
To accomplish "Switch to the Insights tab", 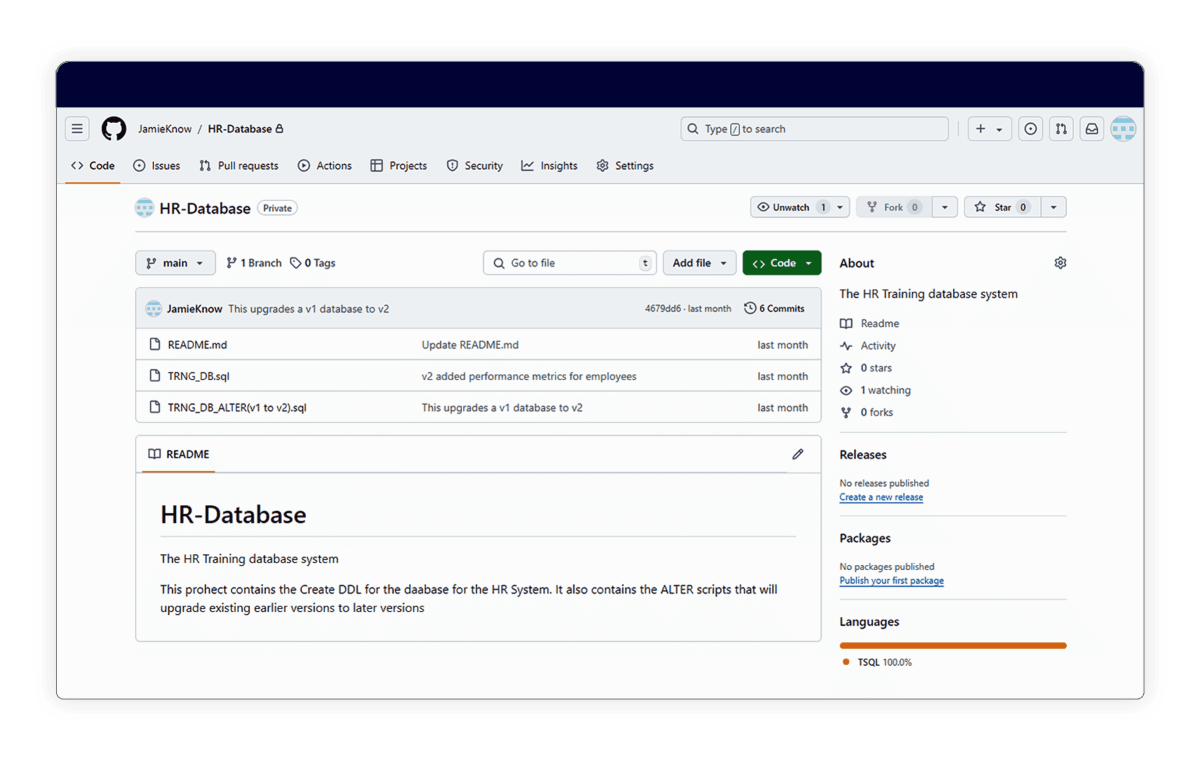I will 550,166.
